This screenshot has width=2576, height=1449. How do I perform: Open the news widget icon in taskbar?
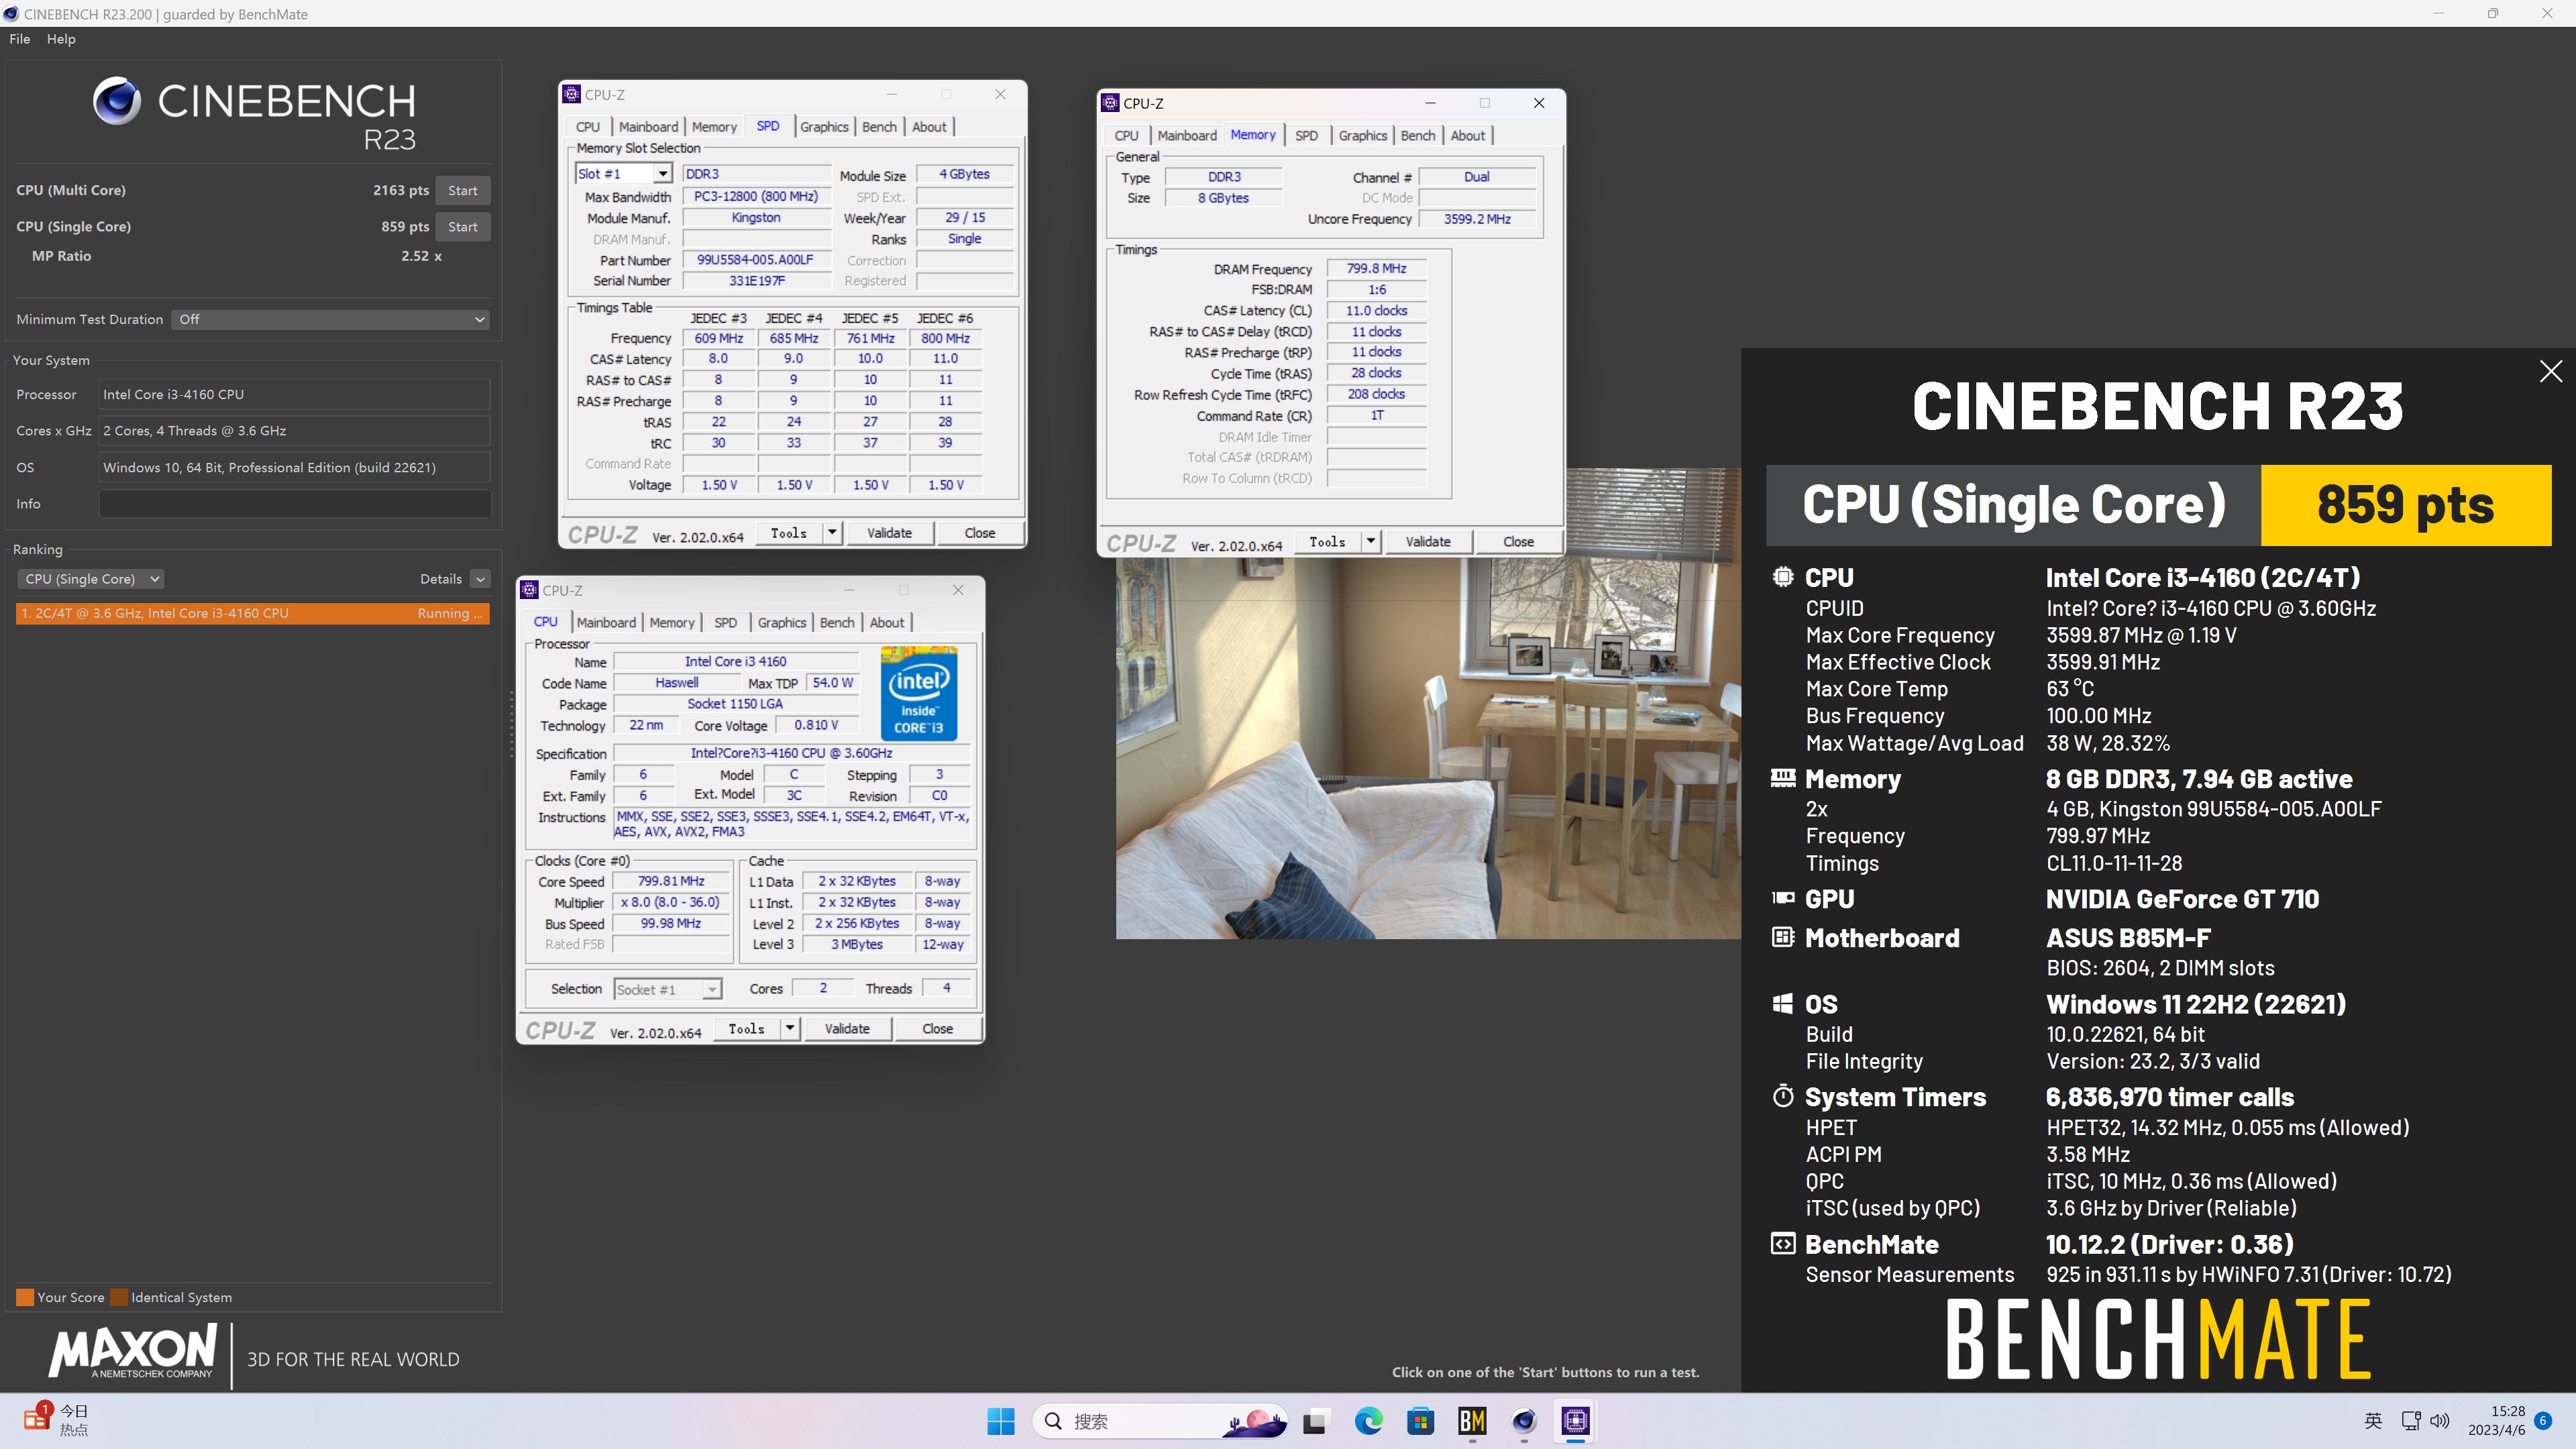[37, 1418]
